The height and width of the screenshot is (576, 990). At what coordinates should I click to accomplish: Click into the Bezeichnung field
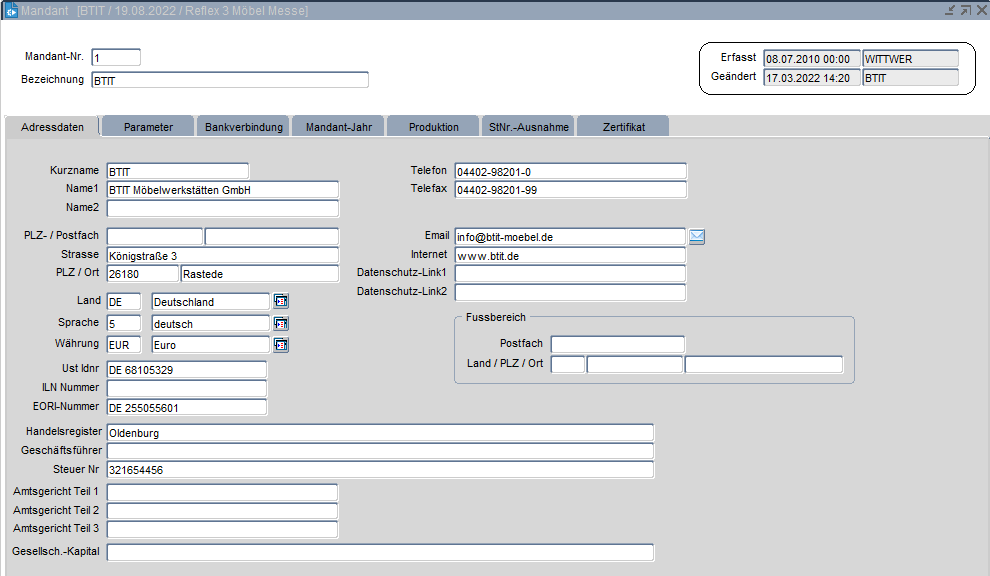pos(229,81)
